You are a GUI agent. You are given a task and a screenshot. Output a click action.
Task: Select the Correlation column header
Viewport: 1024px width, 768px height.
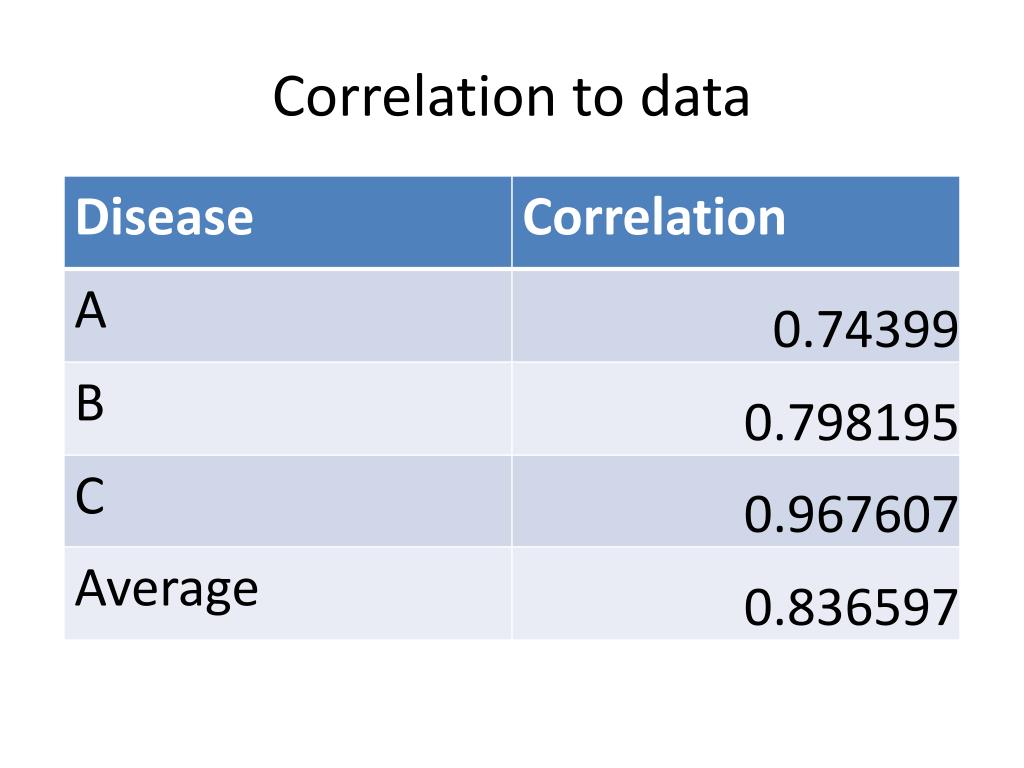pos(654,217)
